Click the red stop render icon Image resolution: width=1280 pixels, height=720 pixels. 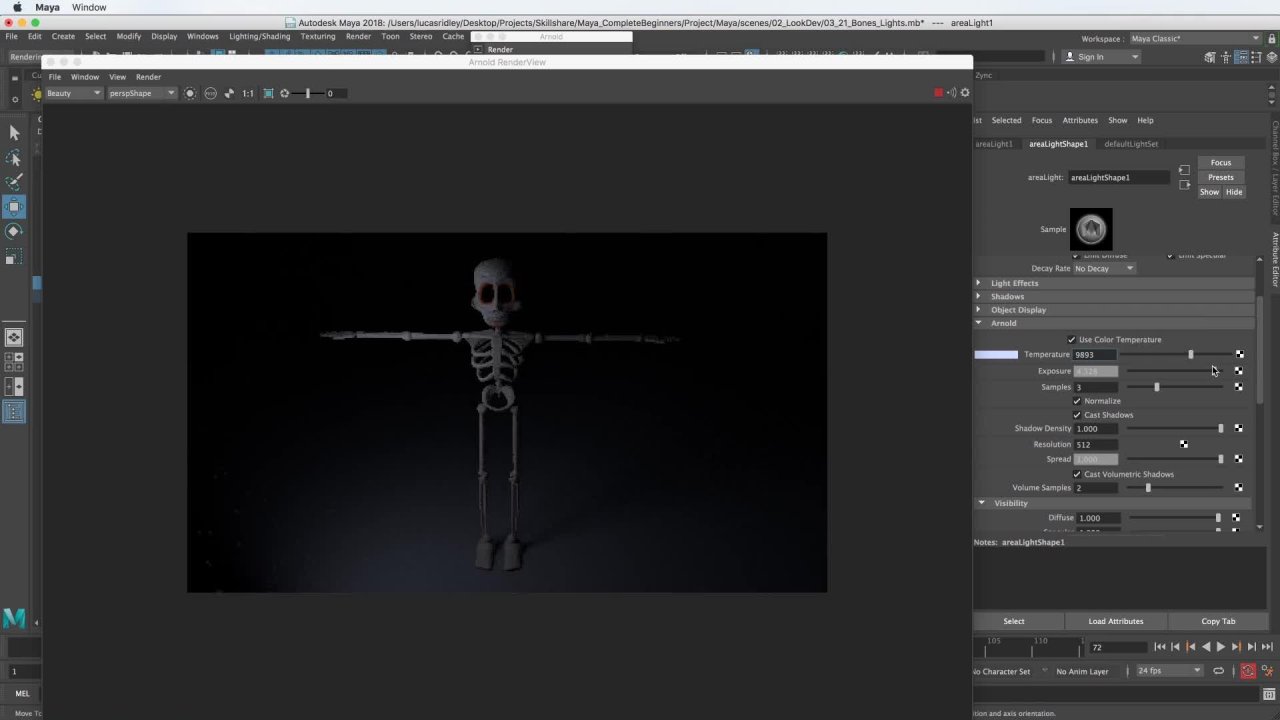tap(938, 93)
